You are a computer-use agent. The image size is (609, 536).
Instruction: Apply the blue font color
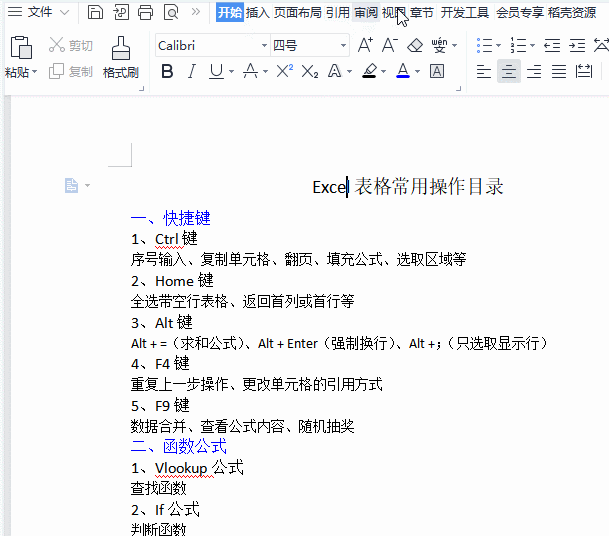(x=403, y=71)
